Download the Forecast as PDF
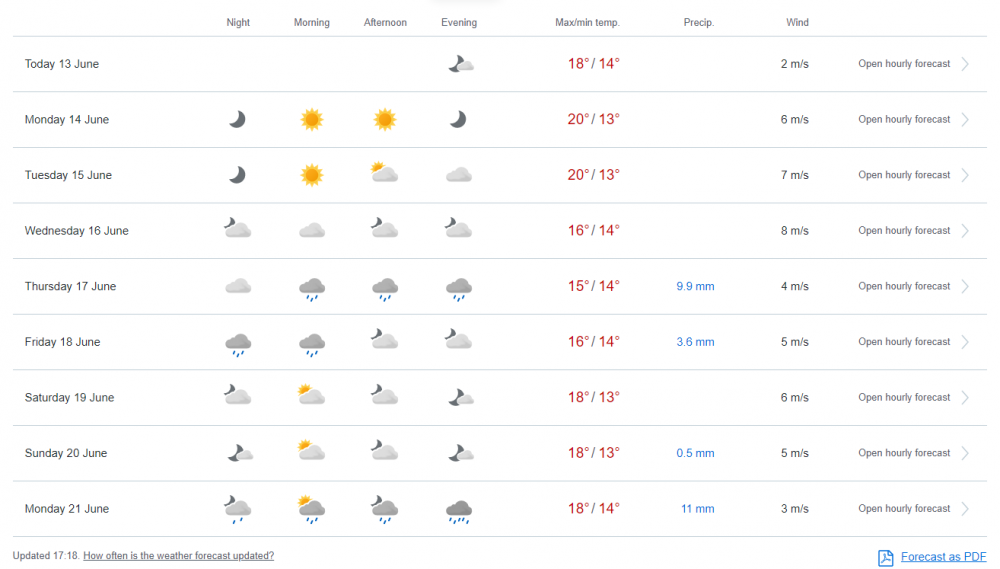Screen dimensions: 1000x569 point(943,557)
